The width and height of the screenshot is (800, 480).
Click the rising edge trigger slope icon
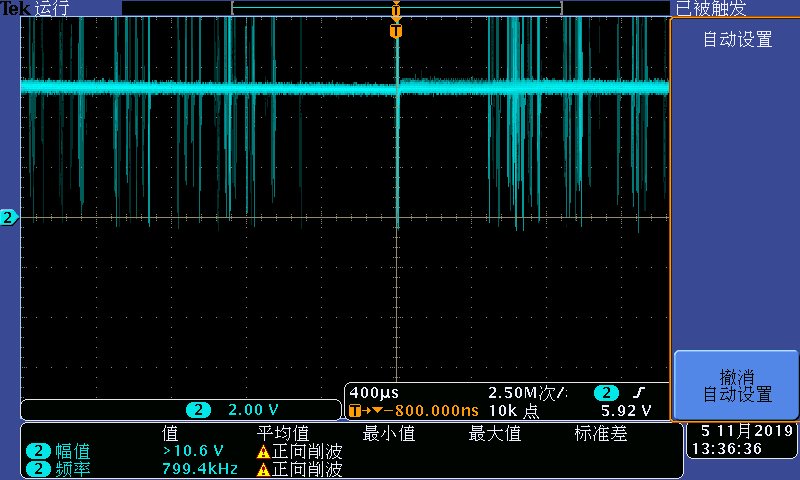point(639,392)
